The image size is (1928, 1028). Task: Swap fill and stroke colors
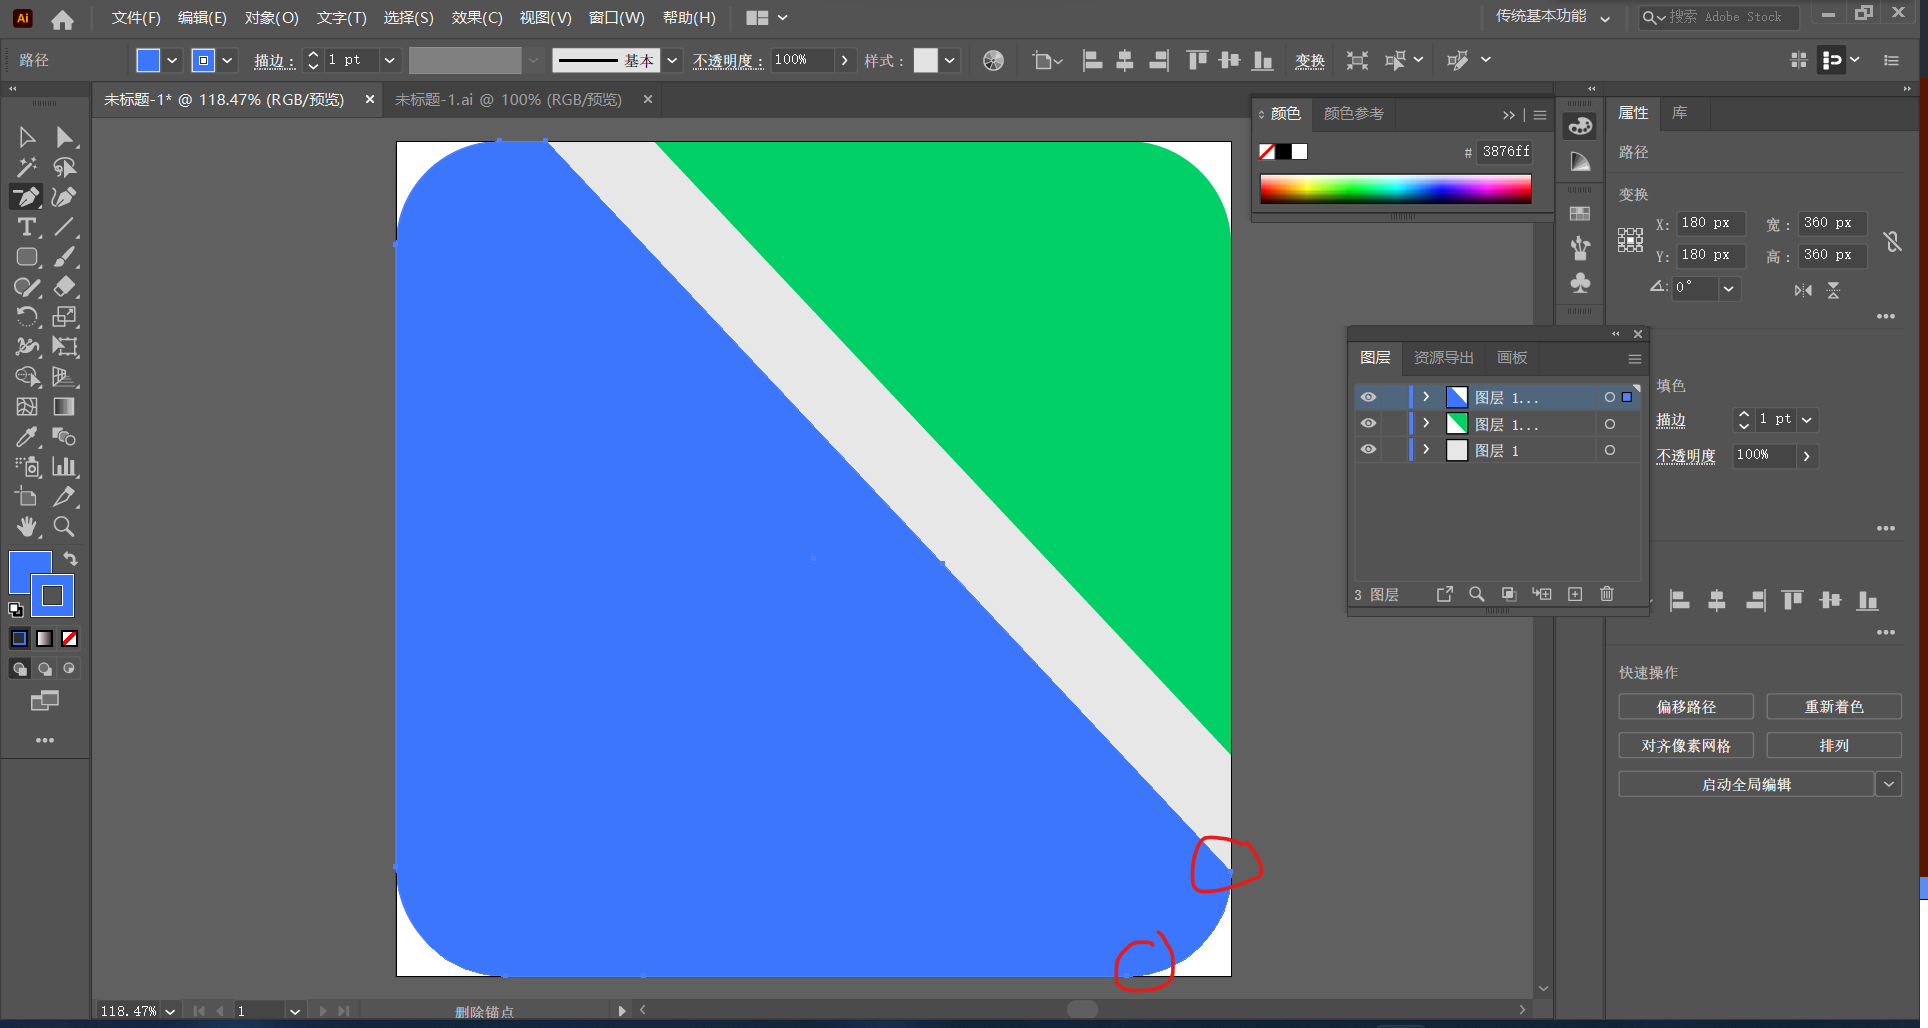(70, 558)
